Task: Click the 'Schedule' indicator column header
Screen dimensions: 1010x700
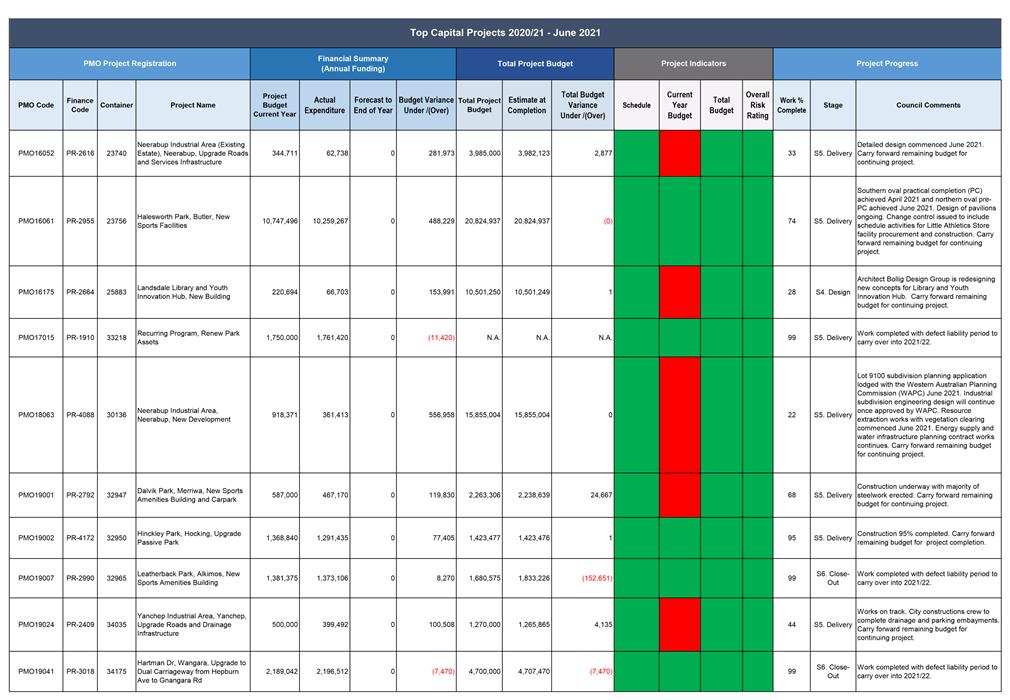Action: tap(636, 105)
